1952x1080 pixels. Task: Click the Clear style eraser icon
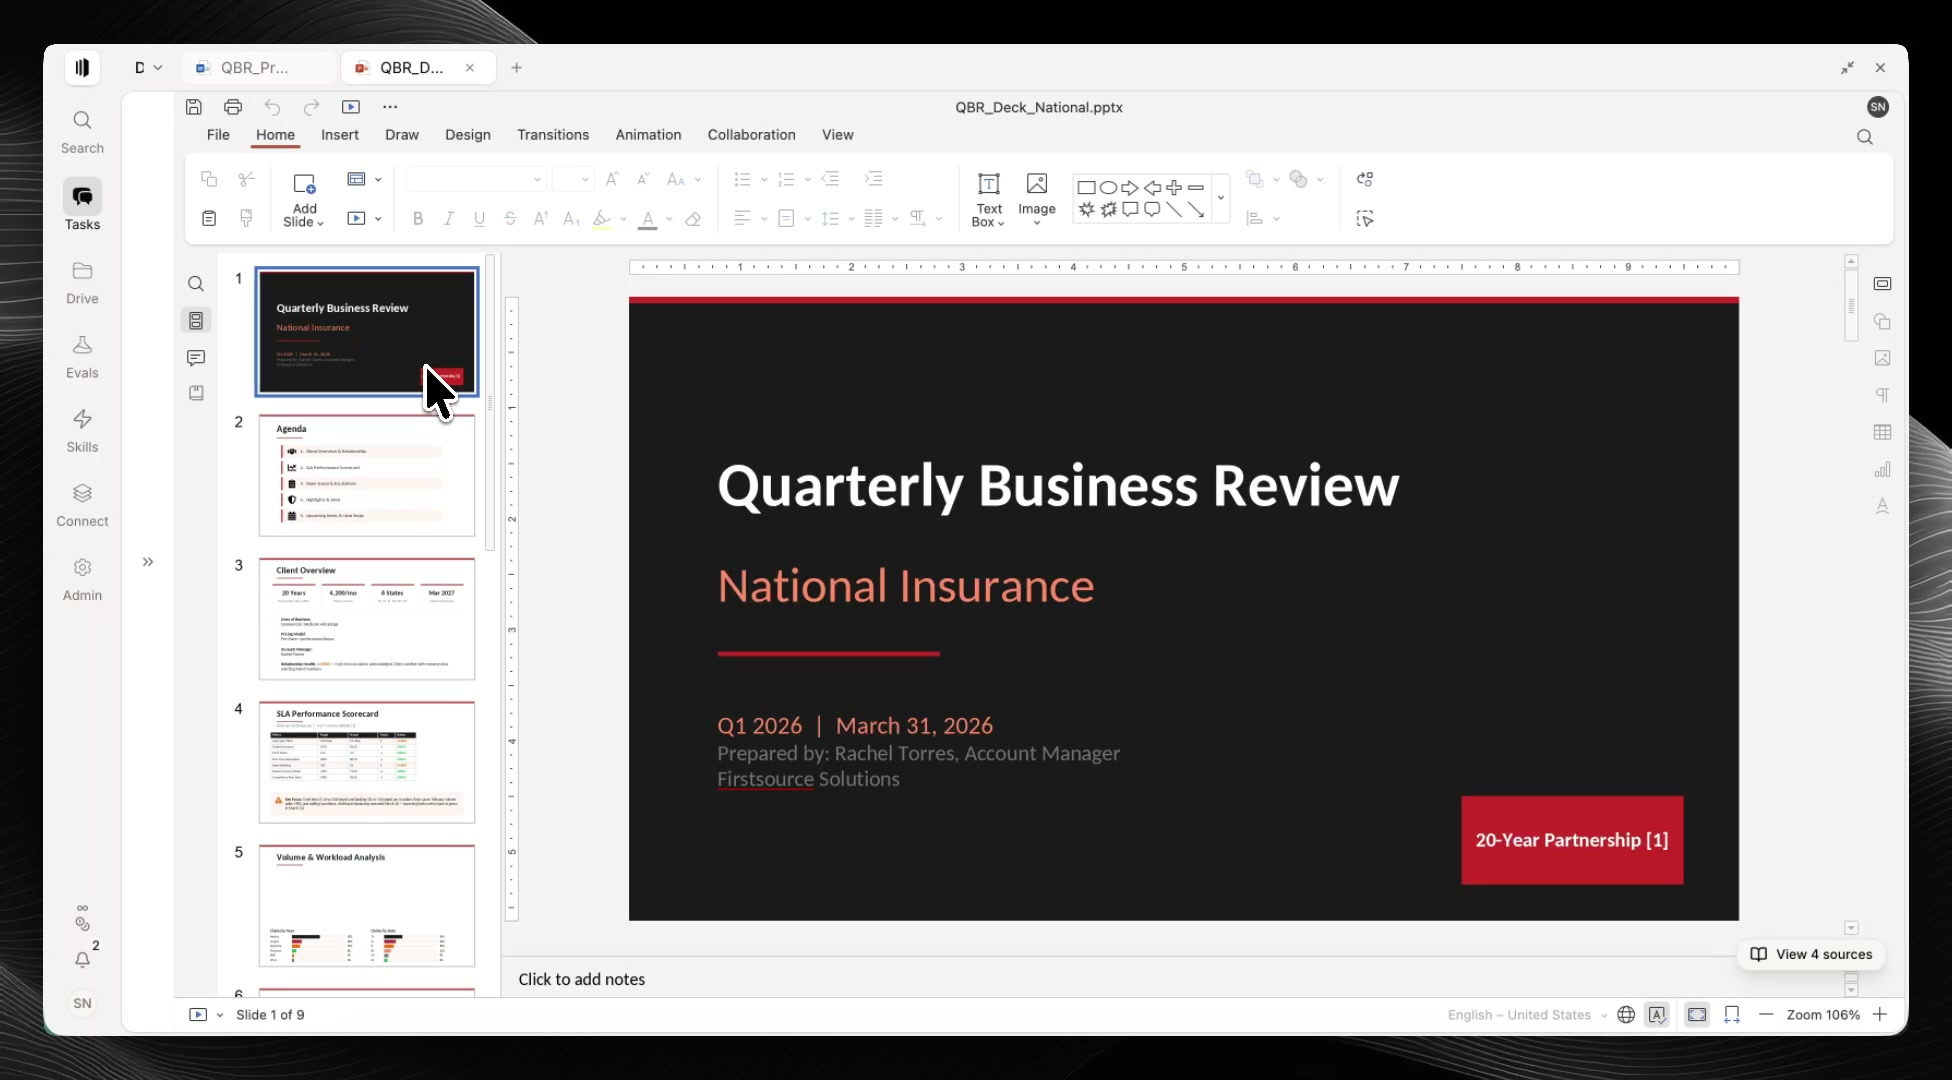(x=693, y=219)
